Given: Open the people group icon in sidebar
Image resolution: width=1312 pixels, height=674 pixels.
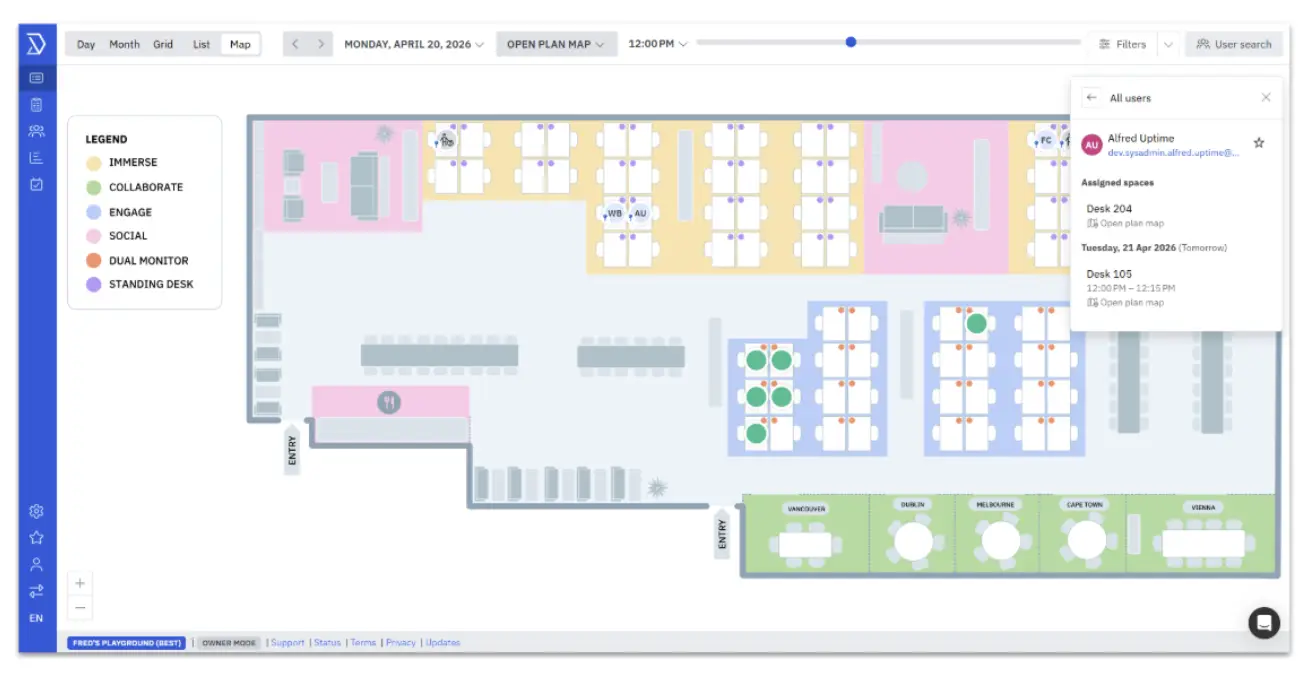Looking at the screenshot, I should click(x=36, y=131).
